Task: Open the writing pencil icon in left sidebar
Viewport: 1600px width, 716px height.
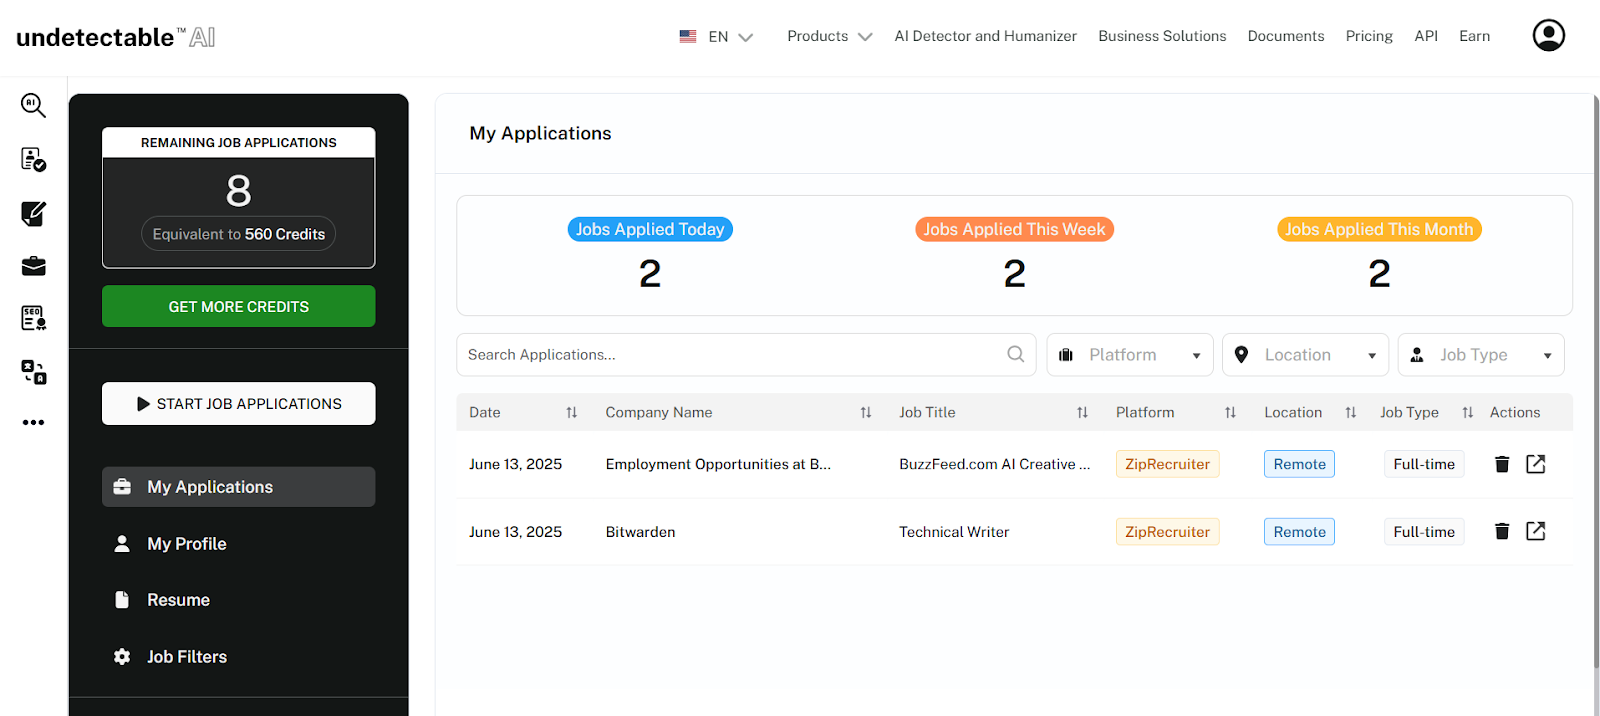Action: (34, 213)
